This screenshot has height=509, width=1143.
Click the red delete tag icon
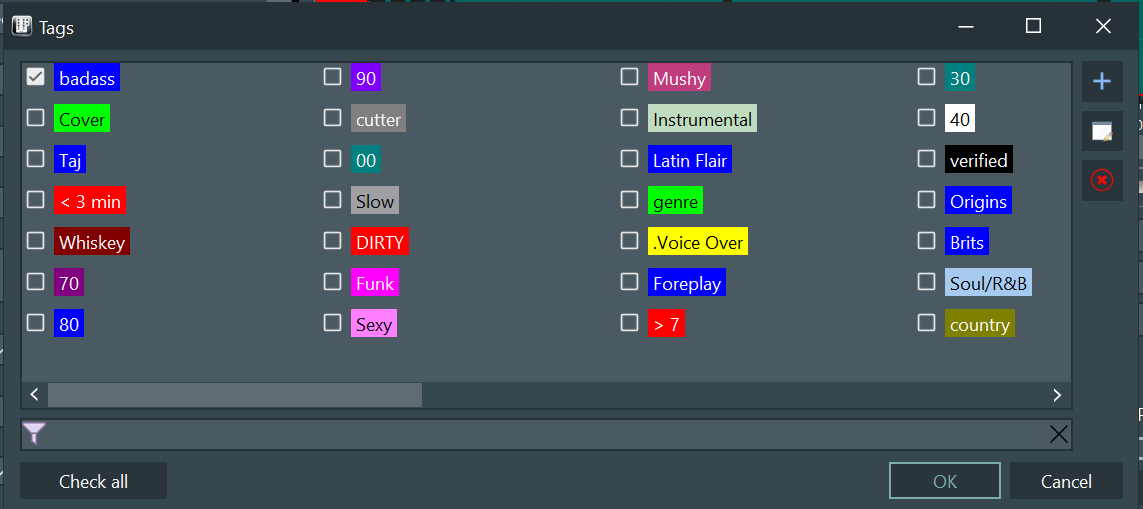pos(1101,180)
